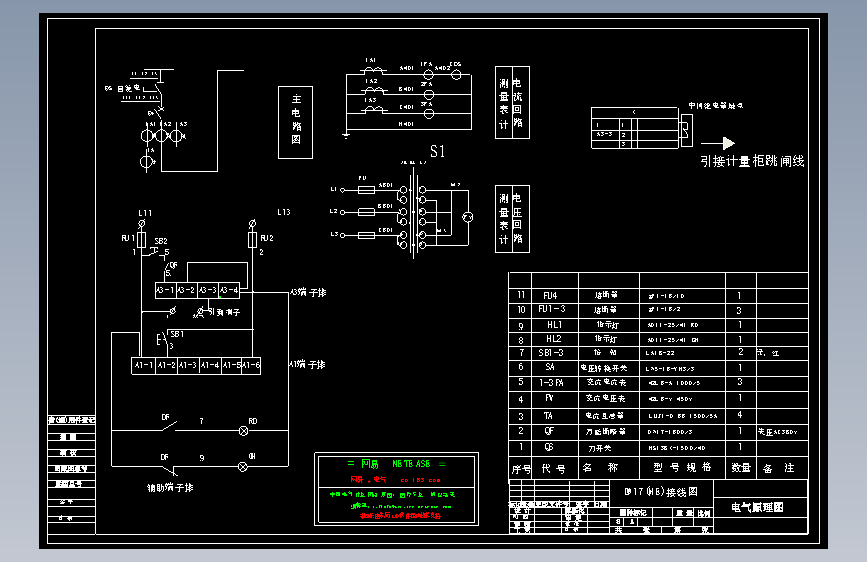Select the FU2 fuse symbol
This screenshot has height=562, width=867.
click(x=252, y=240)
